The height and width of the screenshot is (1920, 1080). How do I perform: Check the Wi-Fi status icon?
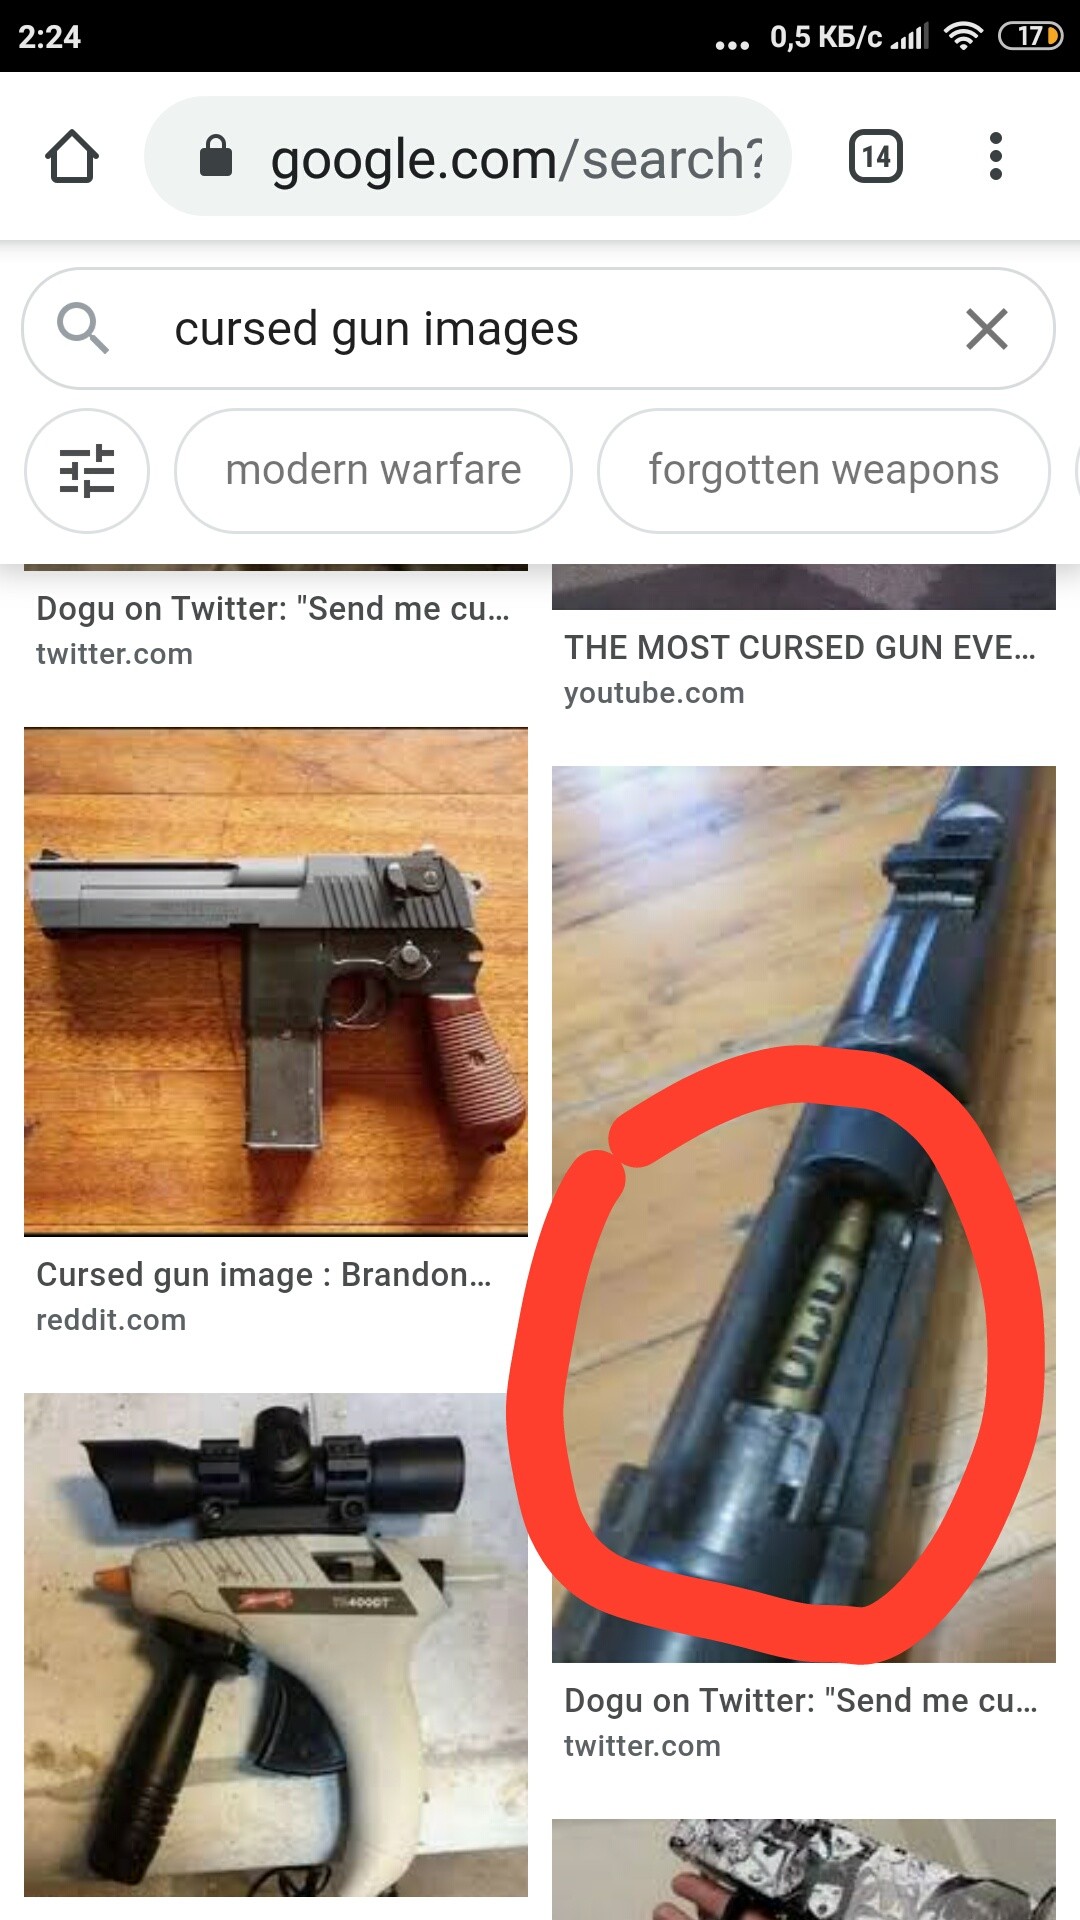pyautogui.click(x=964, y=36)
